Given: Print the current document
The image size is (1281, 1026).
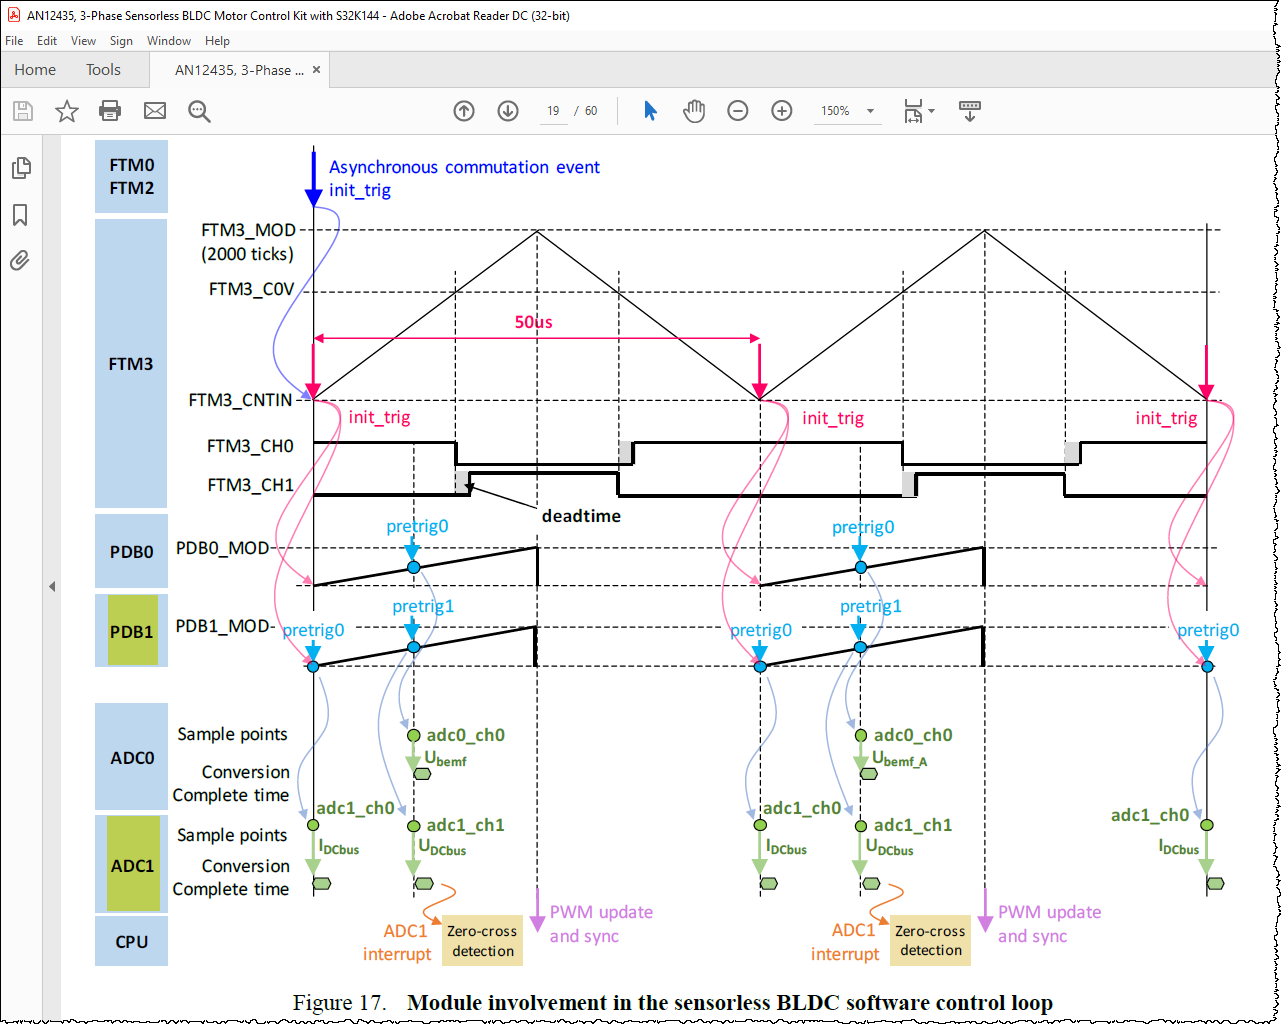Looking at the screenshot, I should tap(110, 111).
